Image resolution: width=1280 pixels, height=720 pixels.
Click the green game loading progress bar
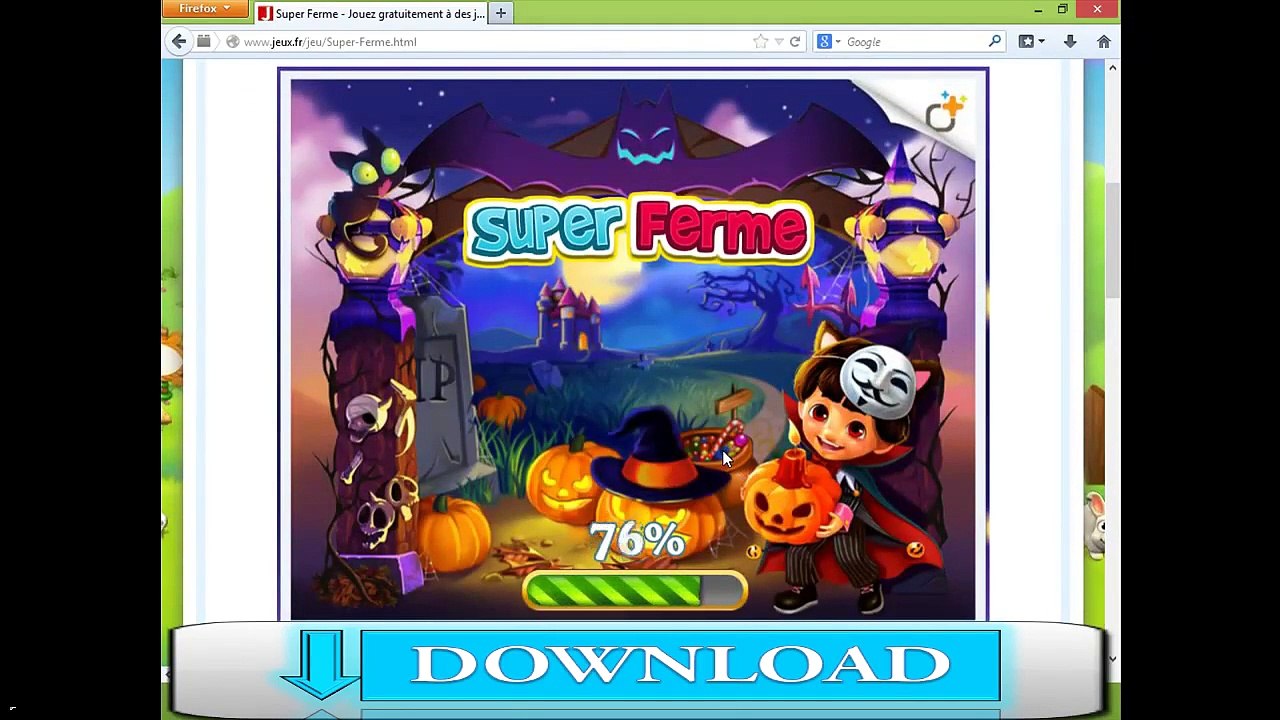coord(635,591)
